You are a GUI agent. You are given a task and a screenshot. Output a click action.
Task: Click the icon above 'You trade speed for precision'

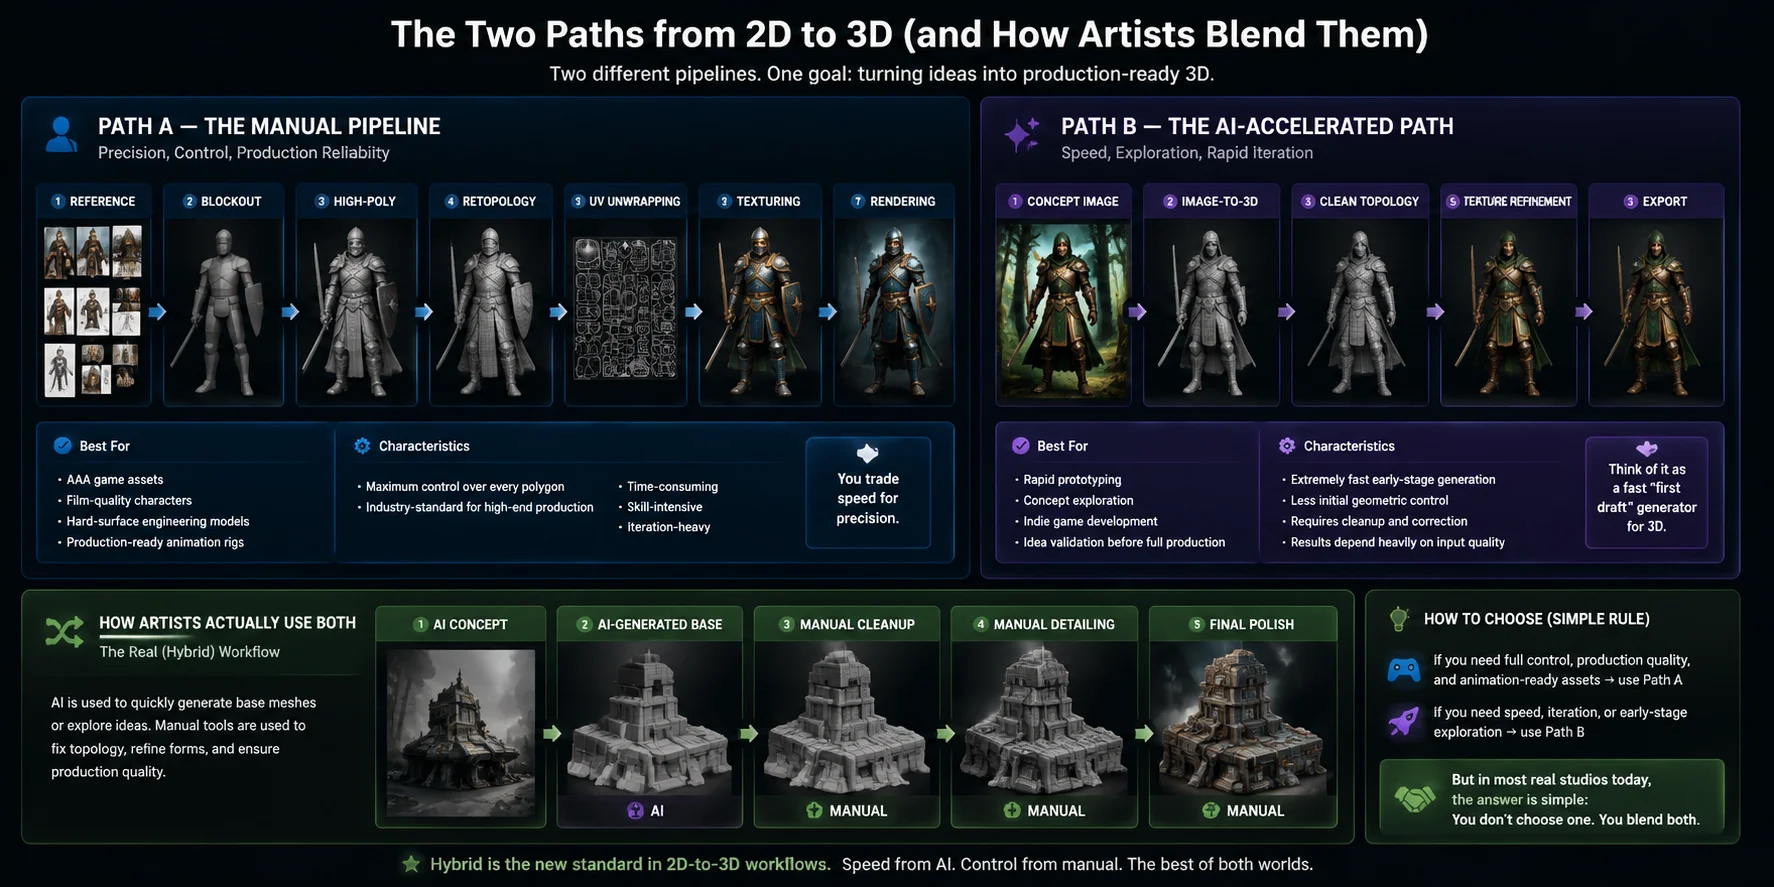[x=868, y=453]
